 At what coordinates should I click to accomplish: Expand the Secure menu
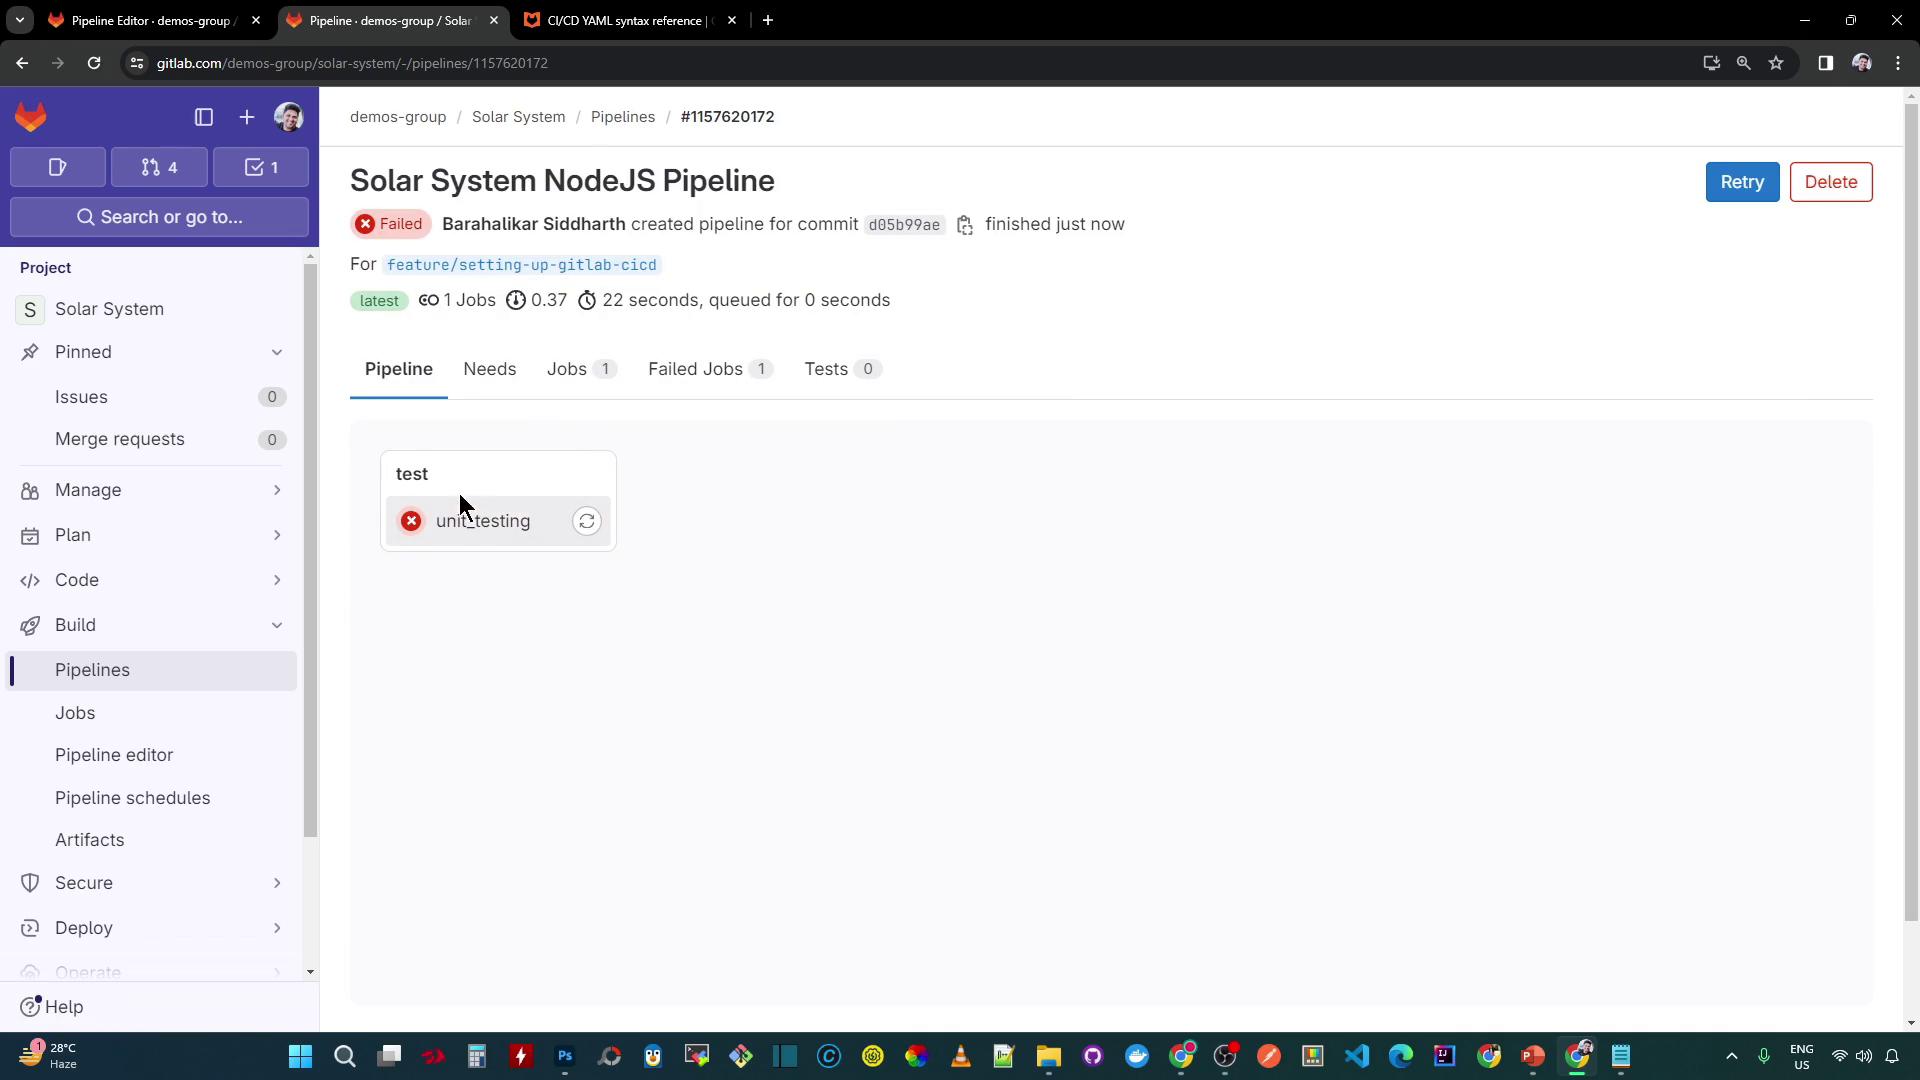coord(277,883)
